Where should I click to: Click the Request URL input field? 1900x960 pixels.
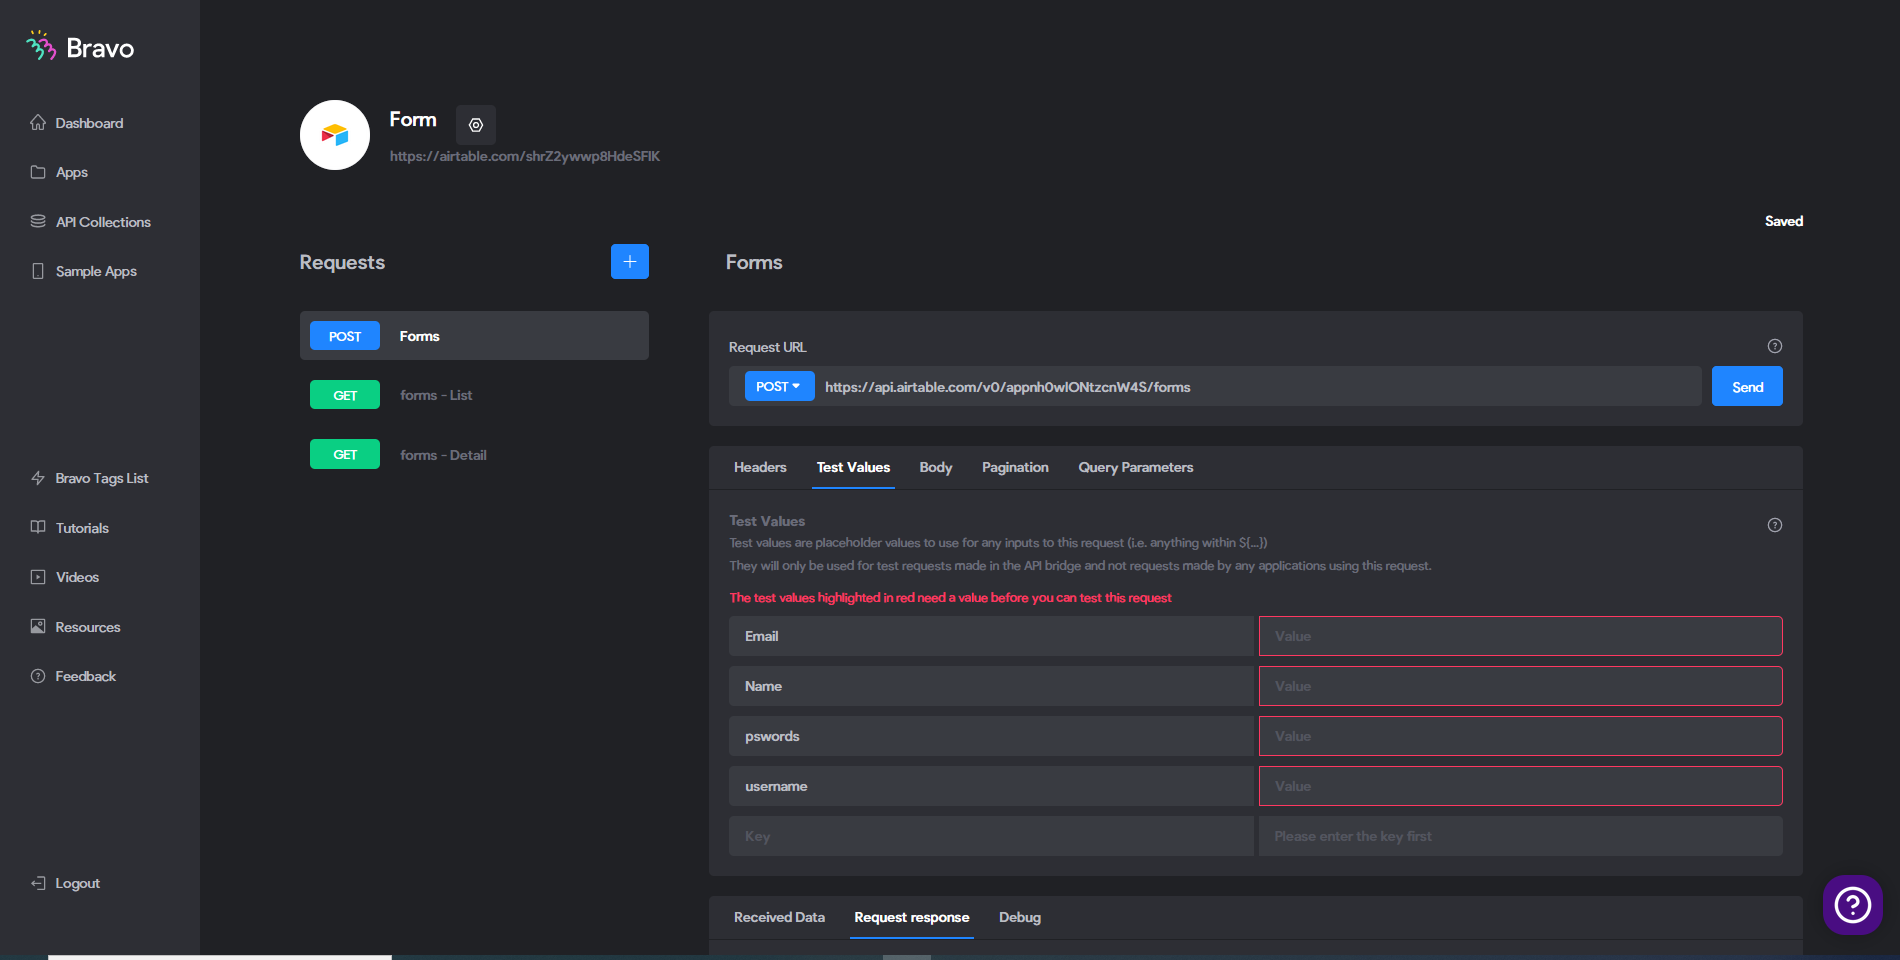click(1258, 386)
